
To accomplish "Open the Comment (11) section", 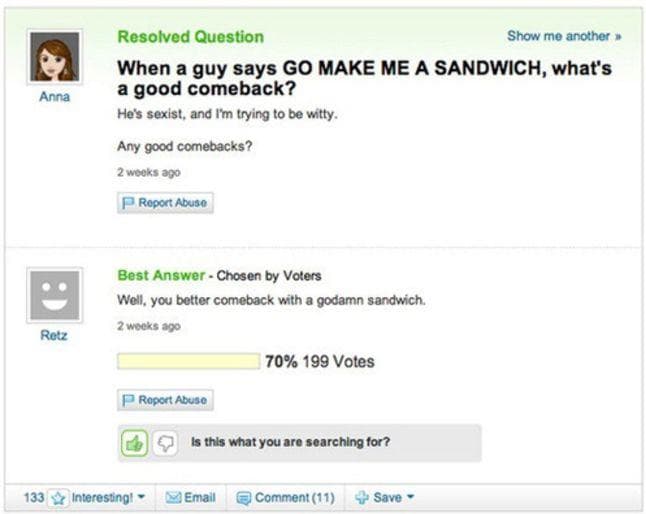I will [292, 498].
